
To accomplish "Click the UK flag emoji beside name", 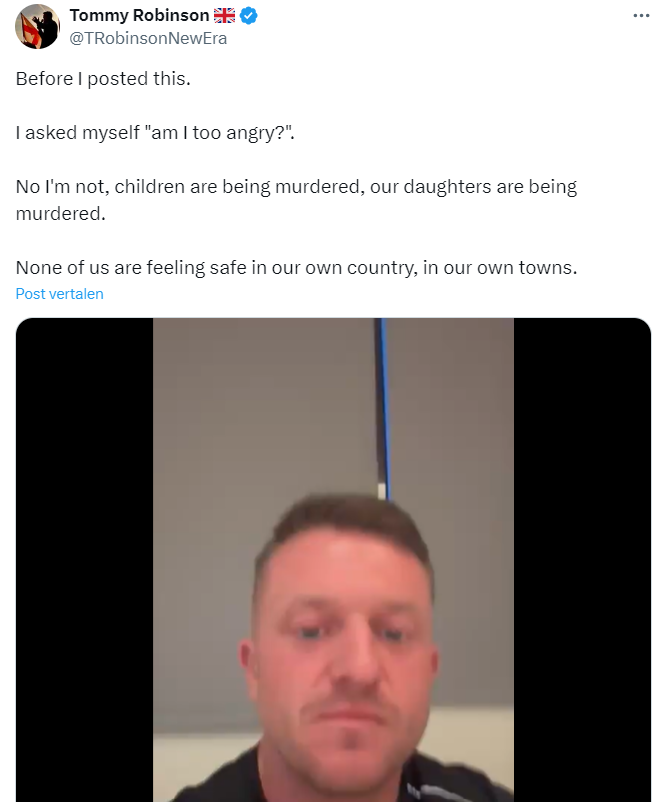I will [224, 16].
